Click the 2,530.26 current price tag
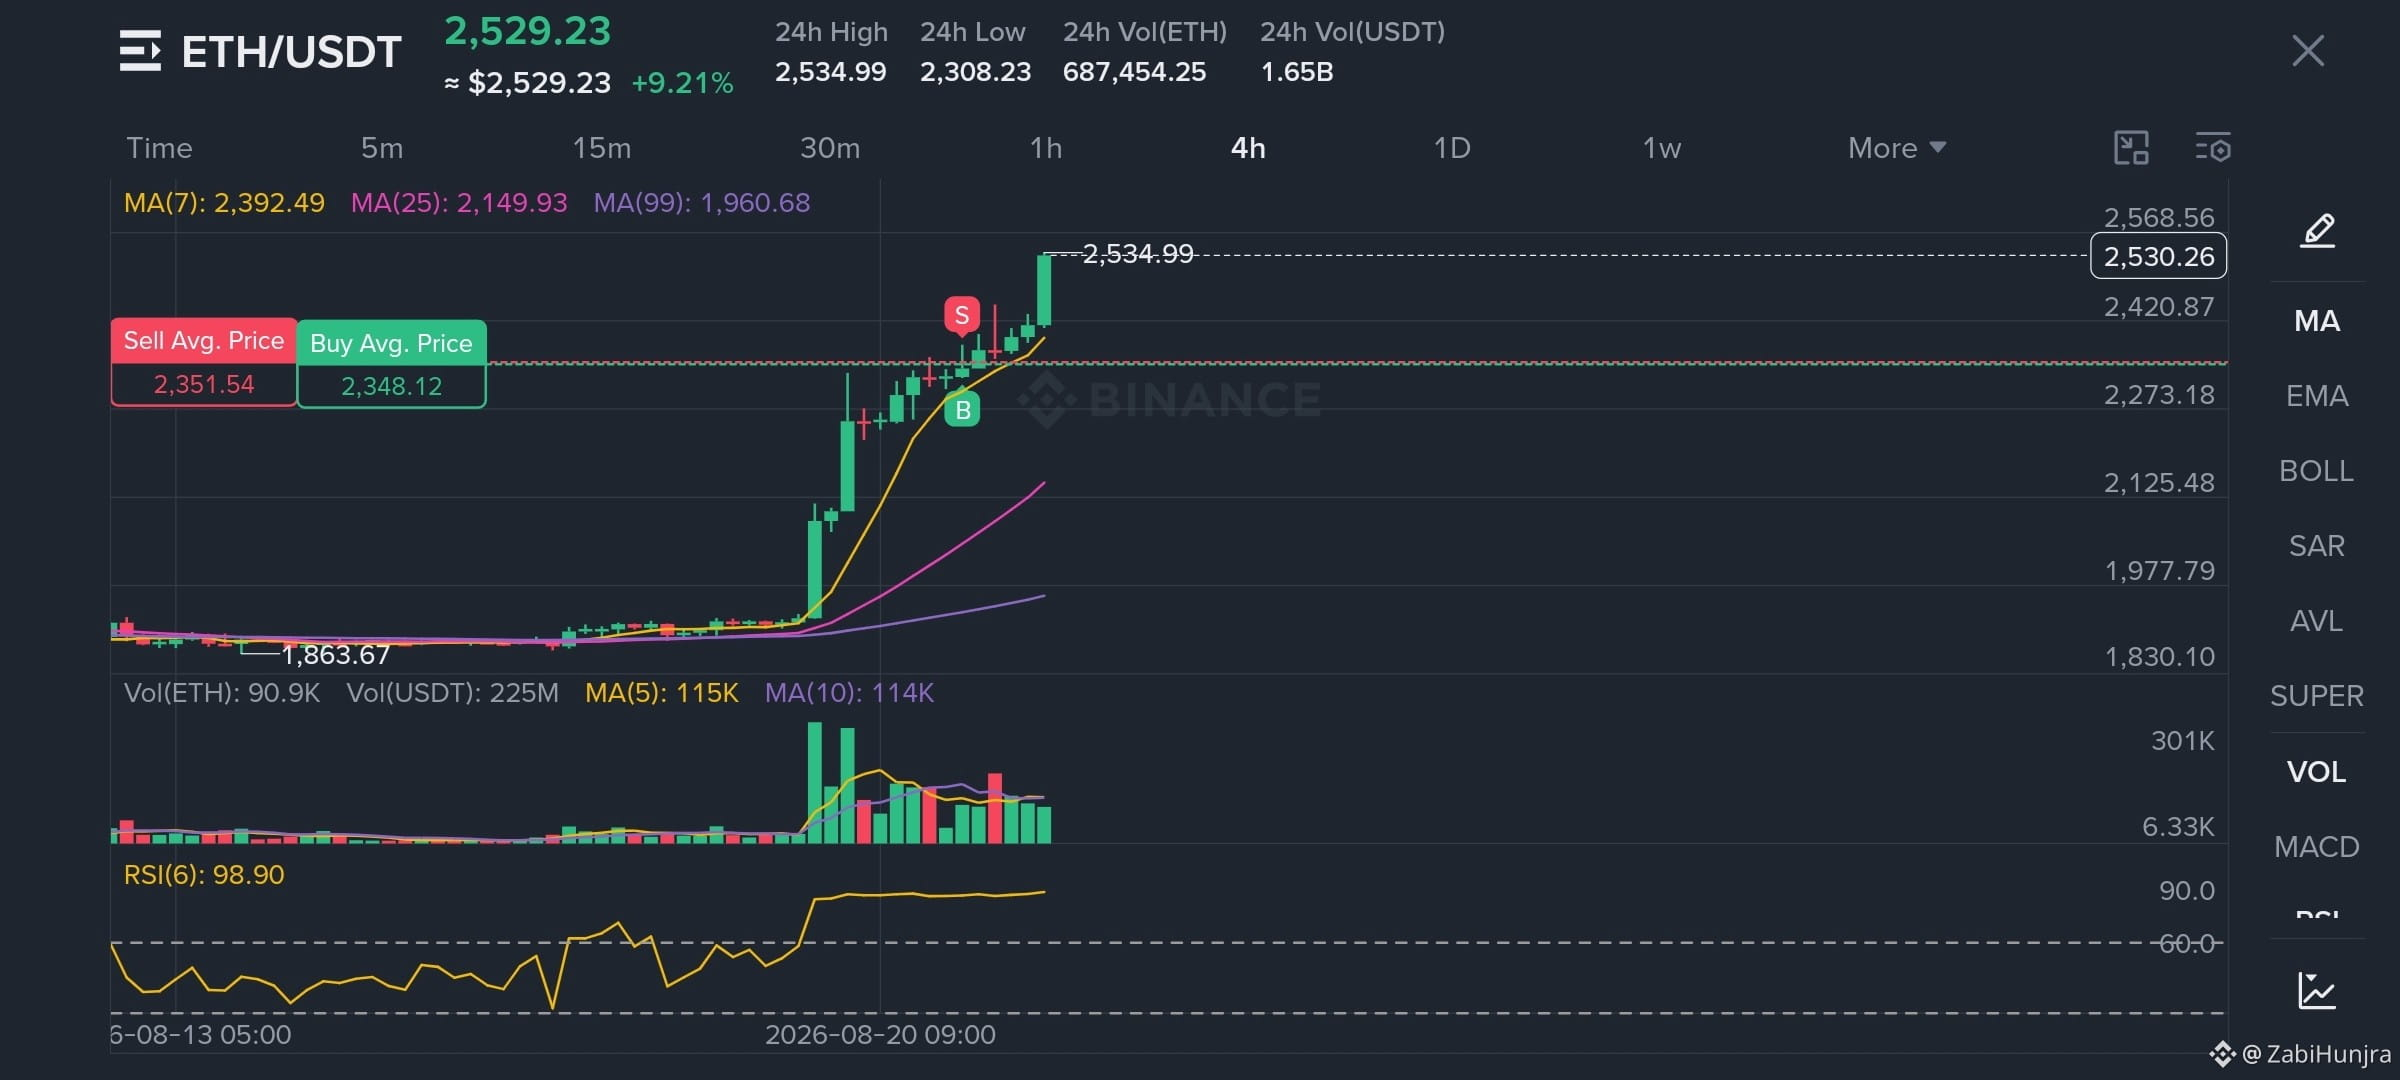2400x1080 pixels. [2159, 256]
